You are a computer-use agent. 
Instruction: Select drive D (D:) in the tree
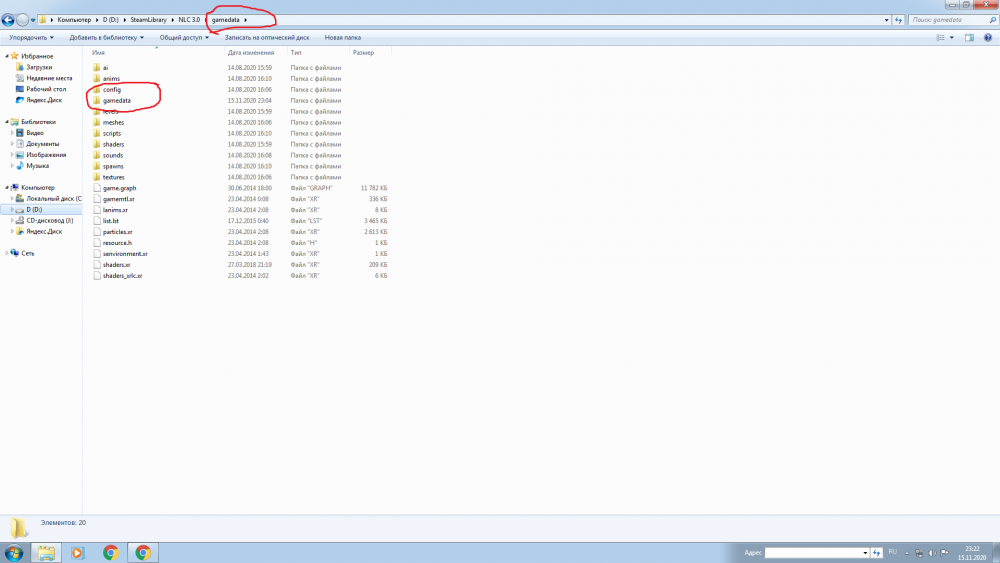[x=34, y=210]
